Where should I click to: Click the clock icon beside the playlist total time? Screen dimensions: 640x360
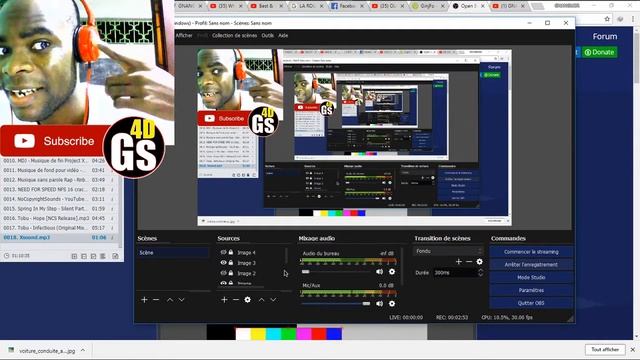pos(7,256)
